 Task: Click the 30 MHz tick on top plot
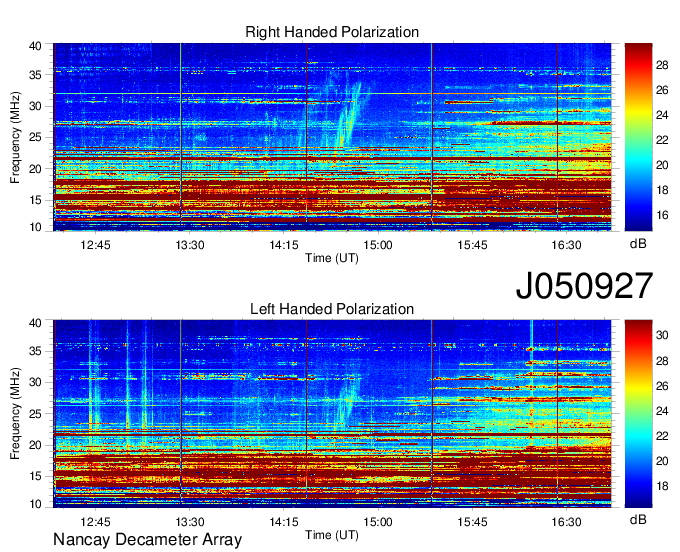(35, 106)
